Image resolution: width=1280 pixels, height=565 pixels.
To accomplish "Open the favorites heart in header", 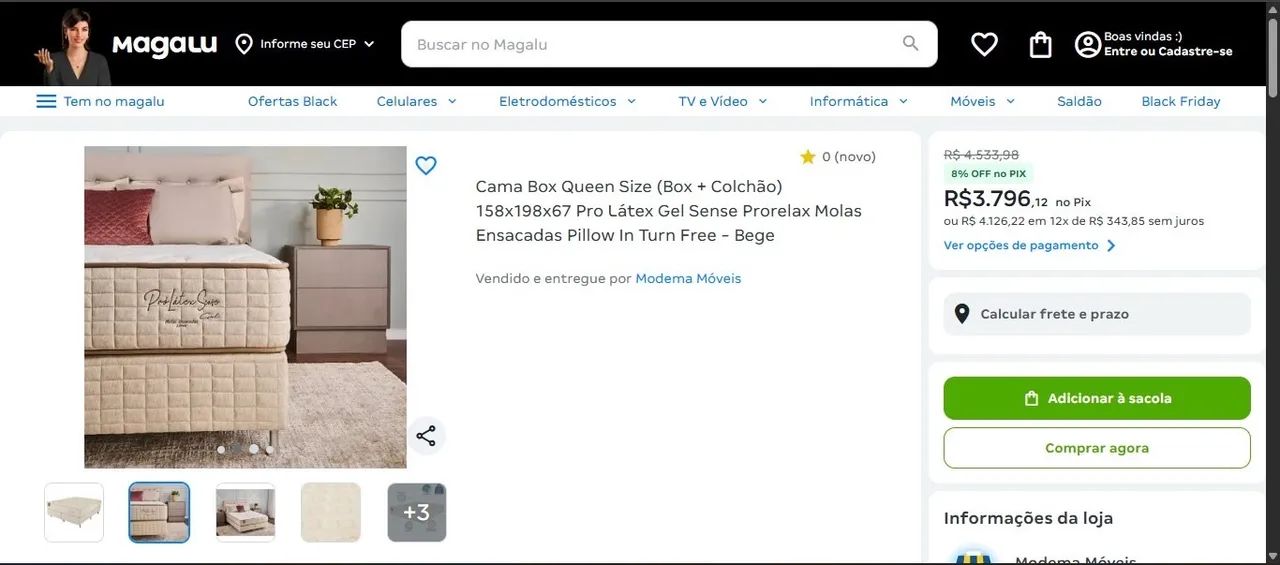I will click(x=984, y=44).
